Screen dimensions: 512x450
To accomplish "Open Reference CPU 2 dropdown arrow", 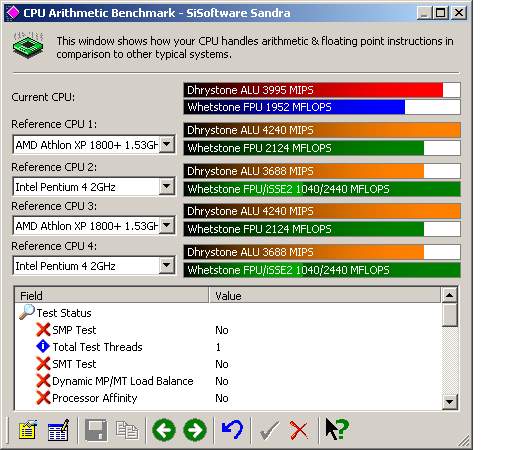I will click(166, 186).
